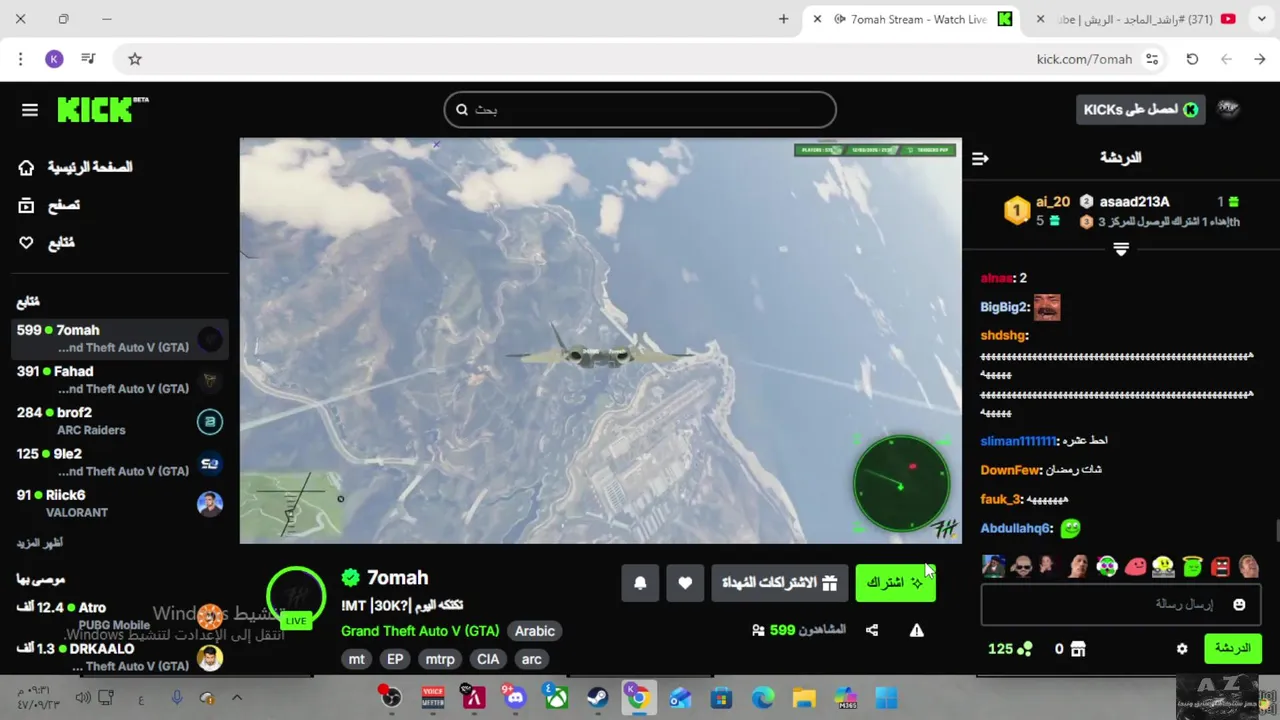This screenshot has width=1280, height=720.
Task: Open File Explorer from taskbar
Action: click(804, 697)
